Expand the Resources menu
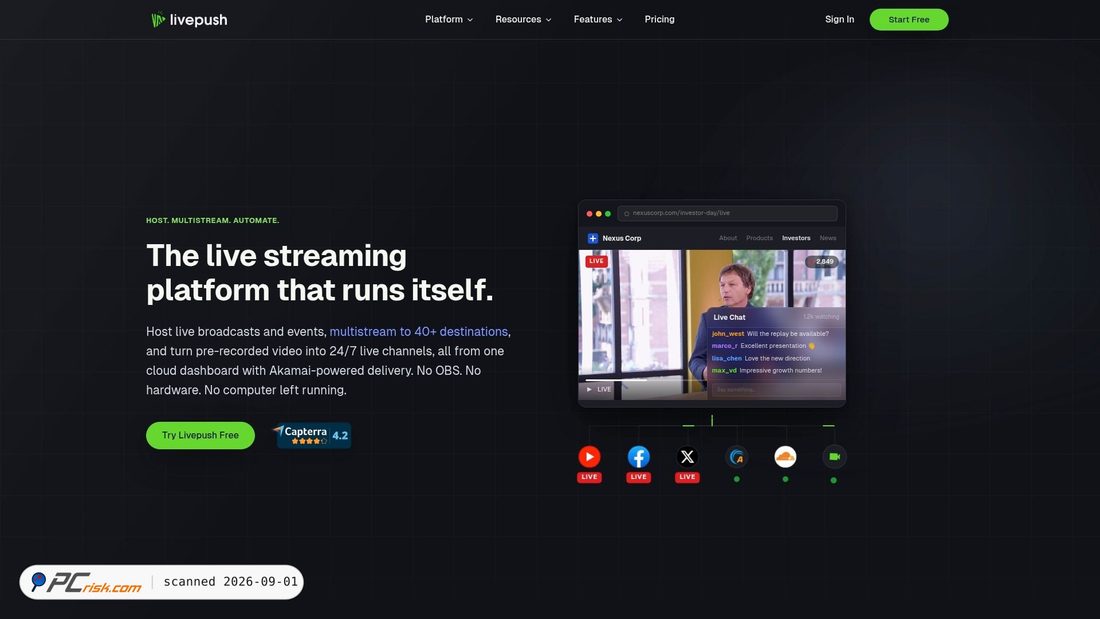 point(523,20)
